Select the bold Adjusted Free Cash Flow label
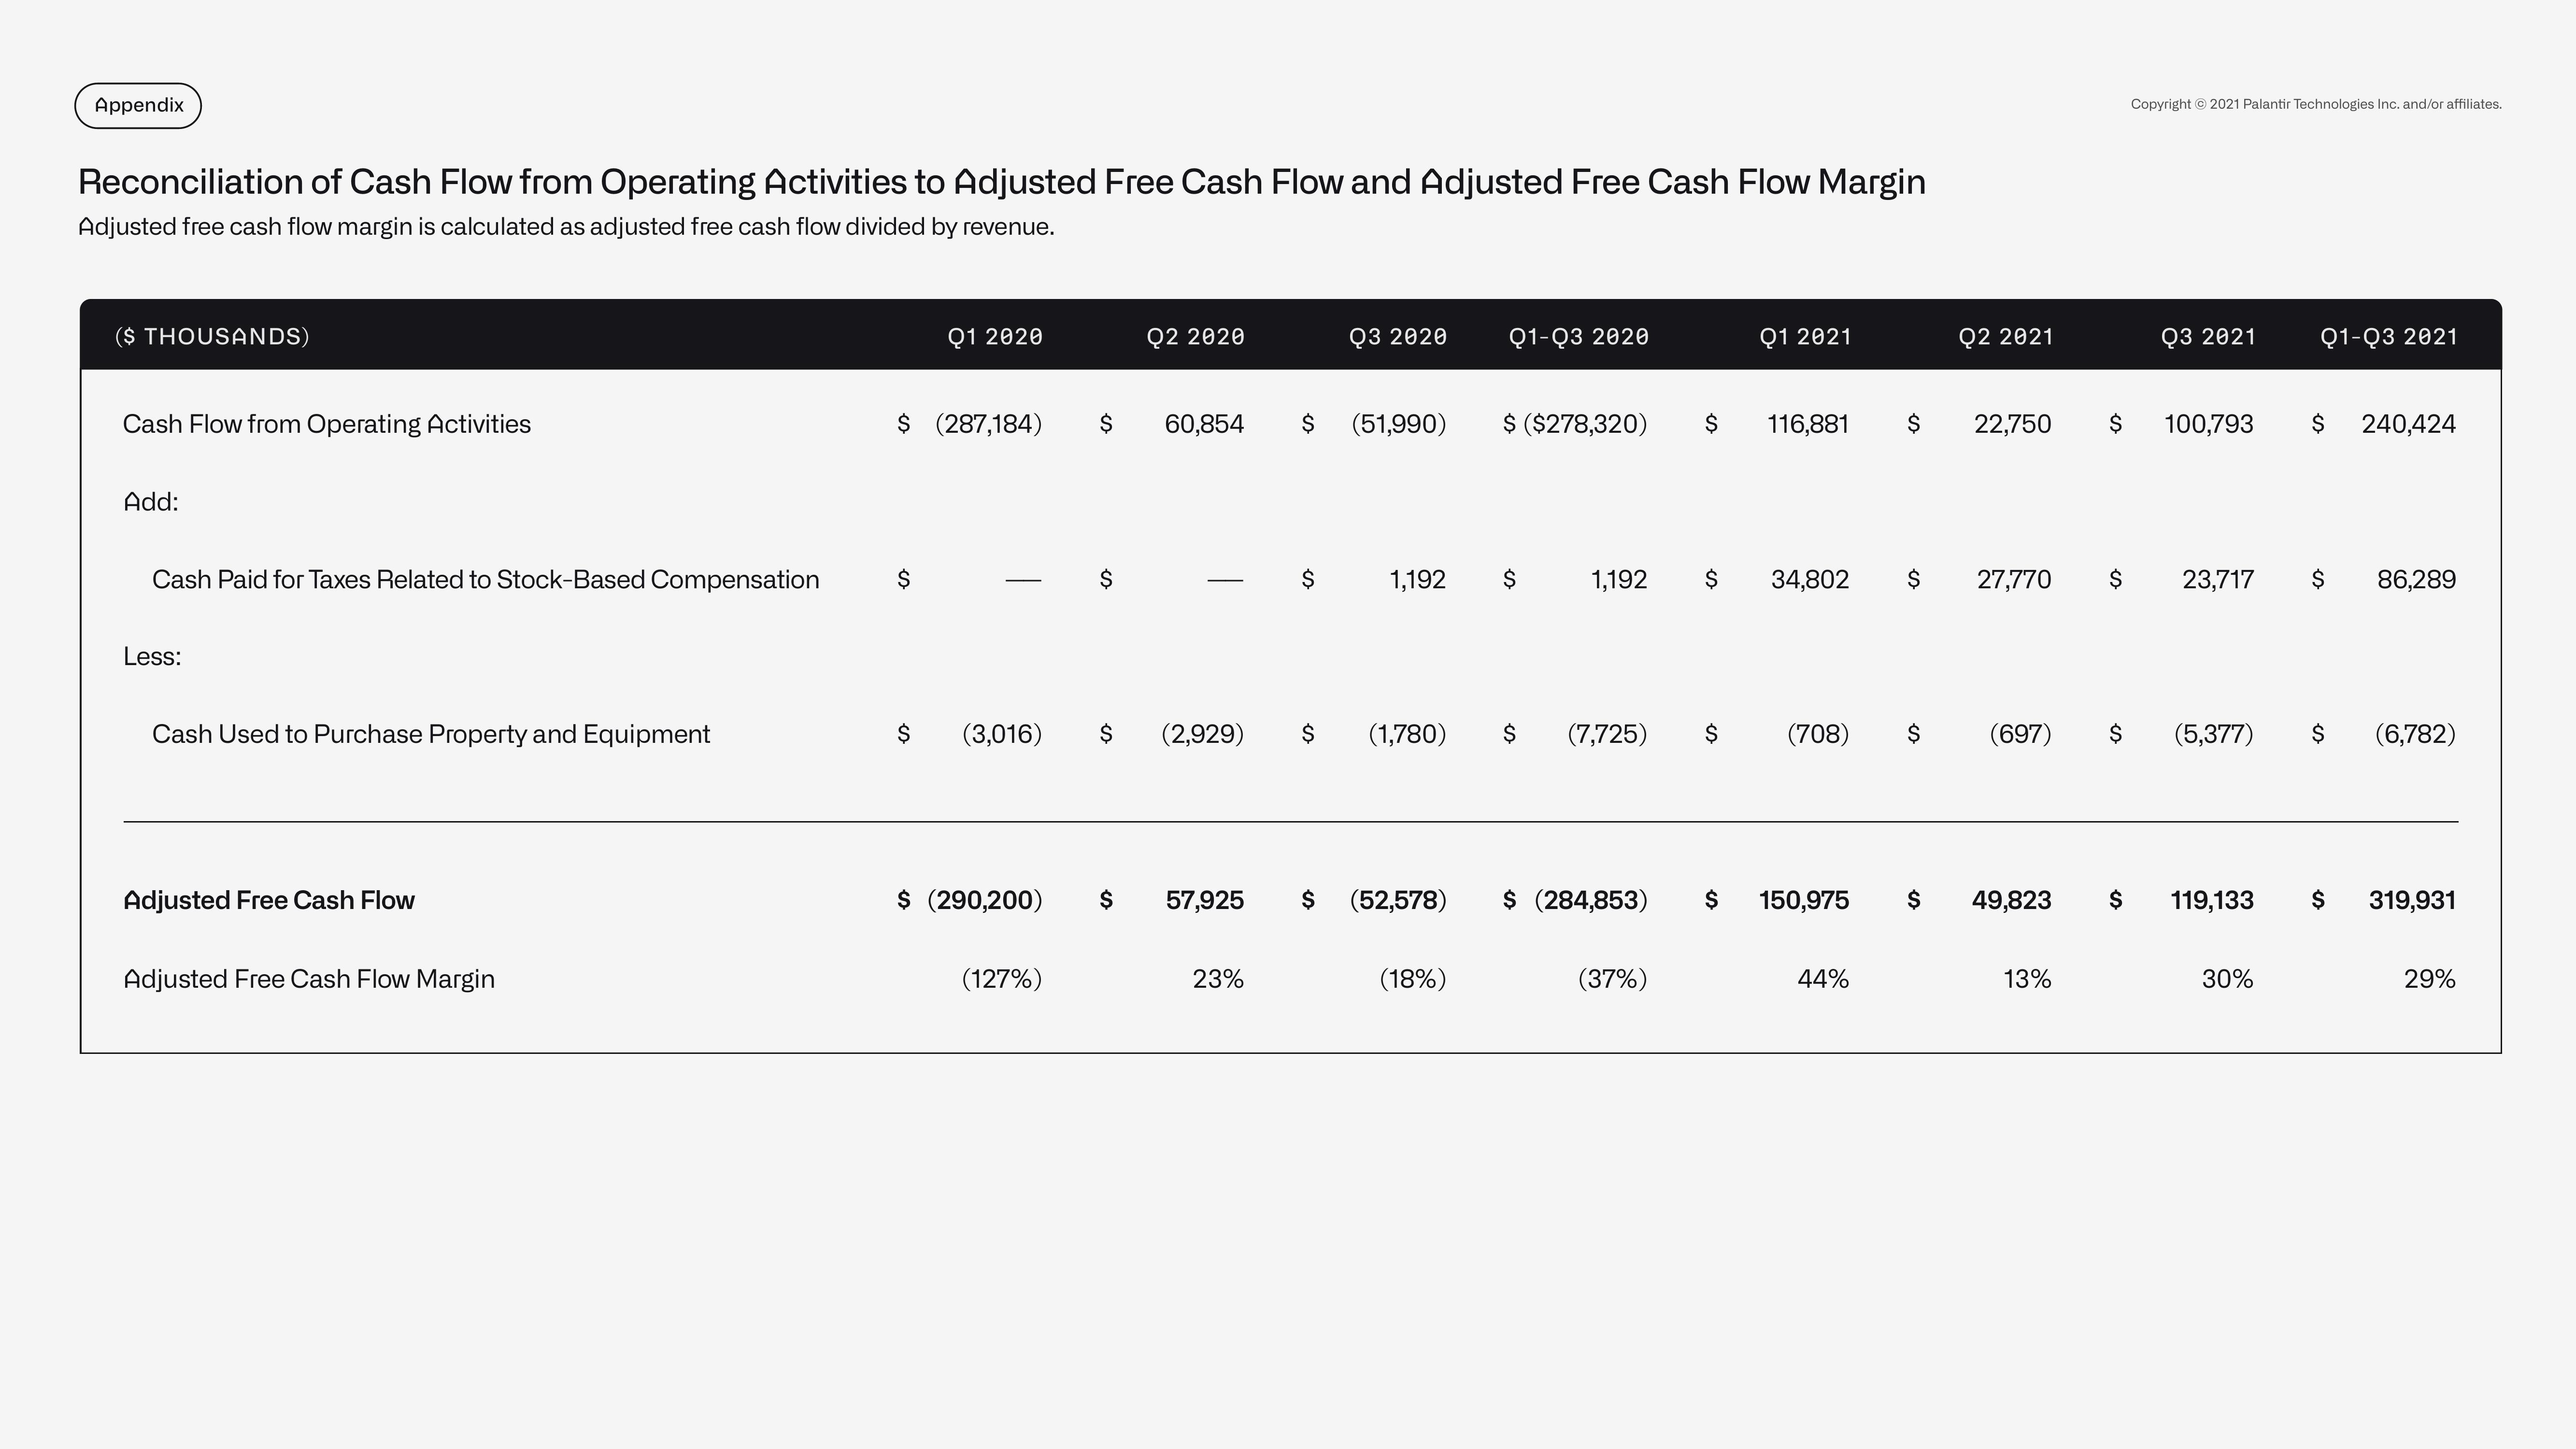 (269, 901)
